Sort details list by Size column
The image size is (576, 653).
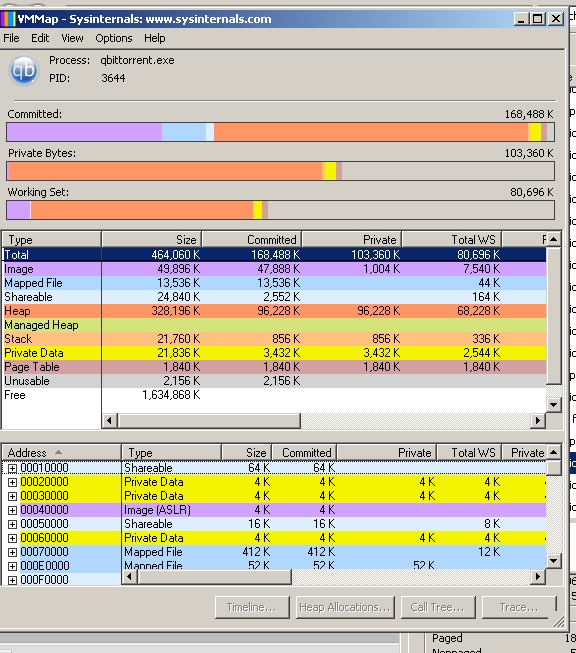[x=247, y=453]
